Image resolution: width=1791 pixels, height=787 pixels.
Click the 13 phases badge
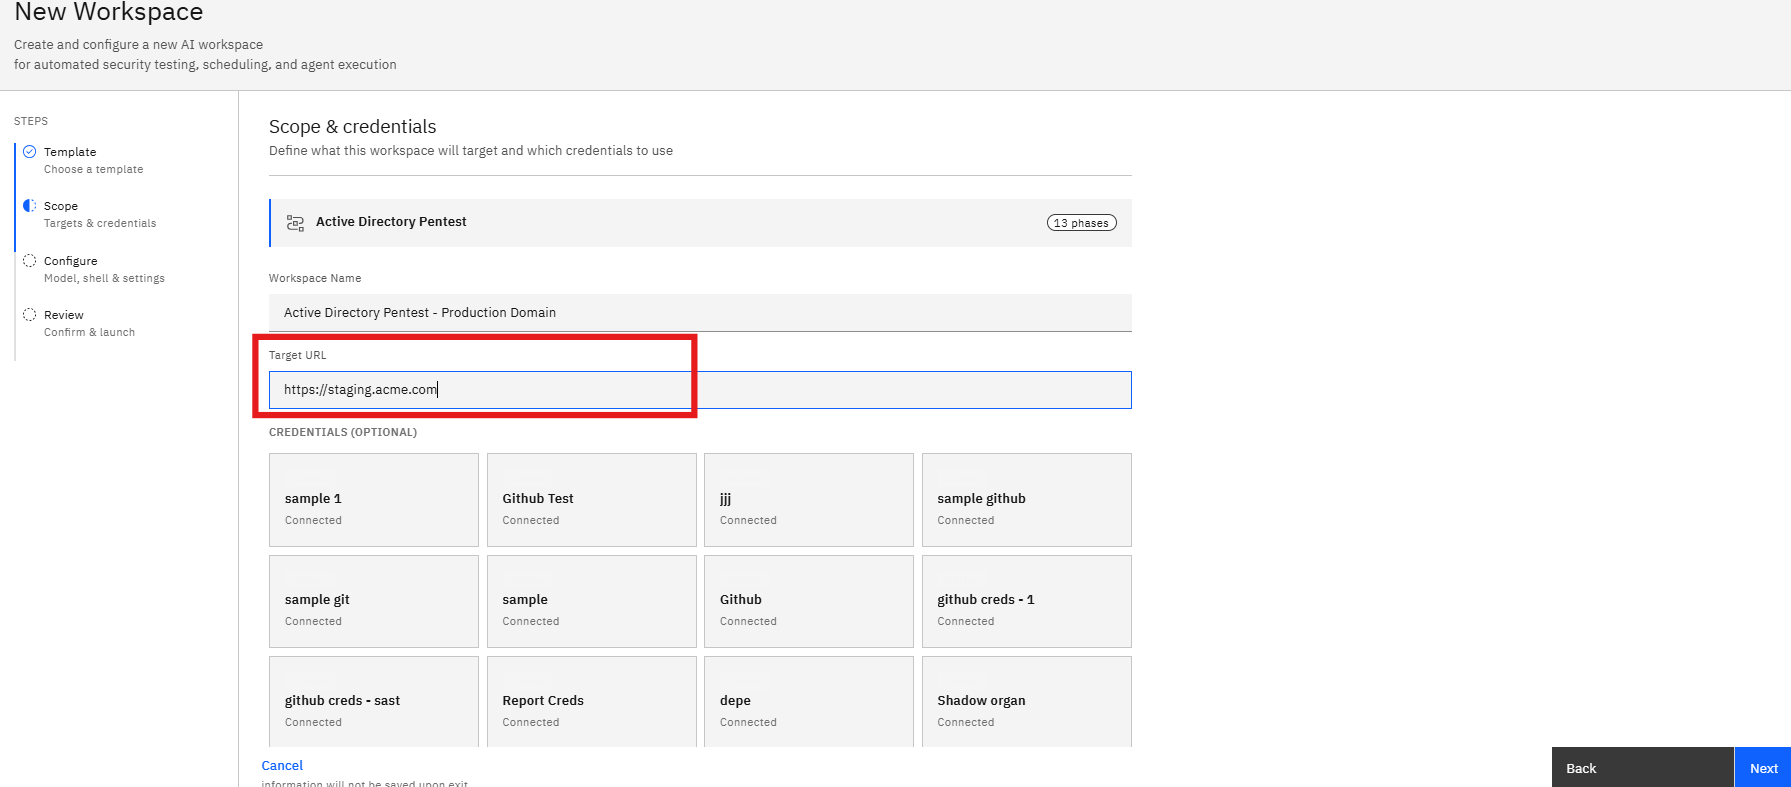click(1082, 223)
